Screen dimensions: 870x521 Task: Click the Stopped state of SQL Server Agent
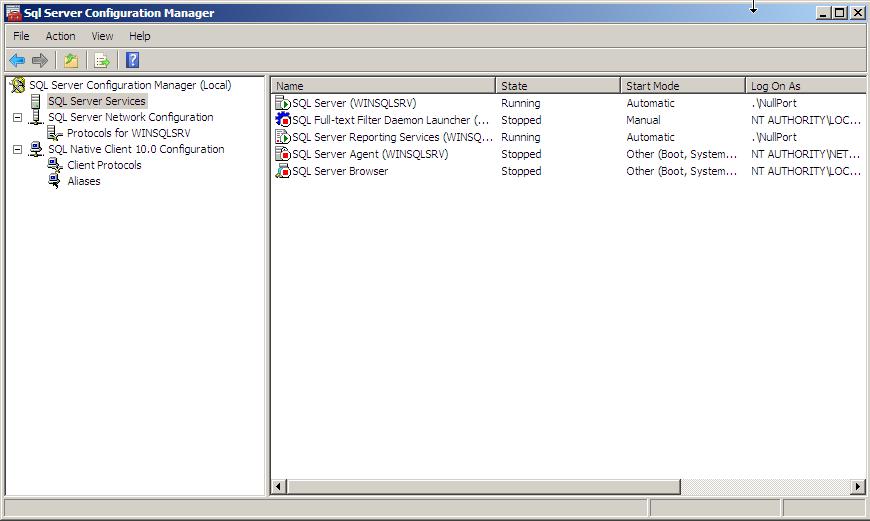(521, 154)
